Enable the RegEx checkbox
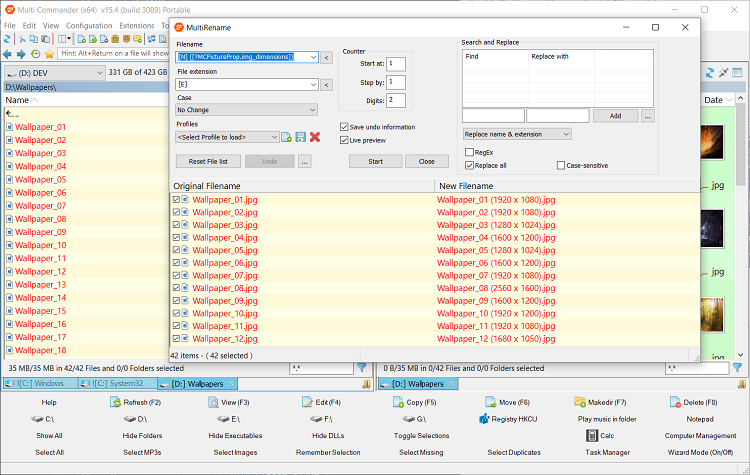The image size is (750, 475). tap(470, 152)
